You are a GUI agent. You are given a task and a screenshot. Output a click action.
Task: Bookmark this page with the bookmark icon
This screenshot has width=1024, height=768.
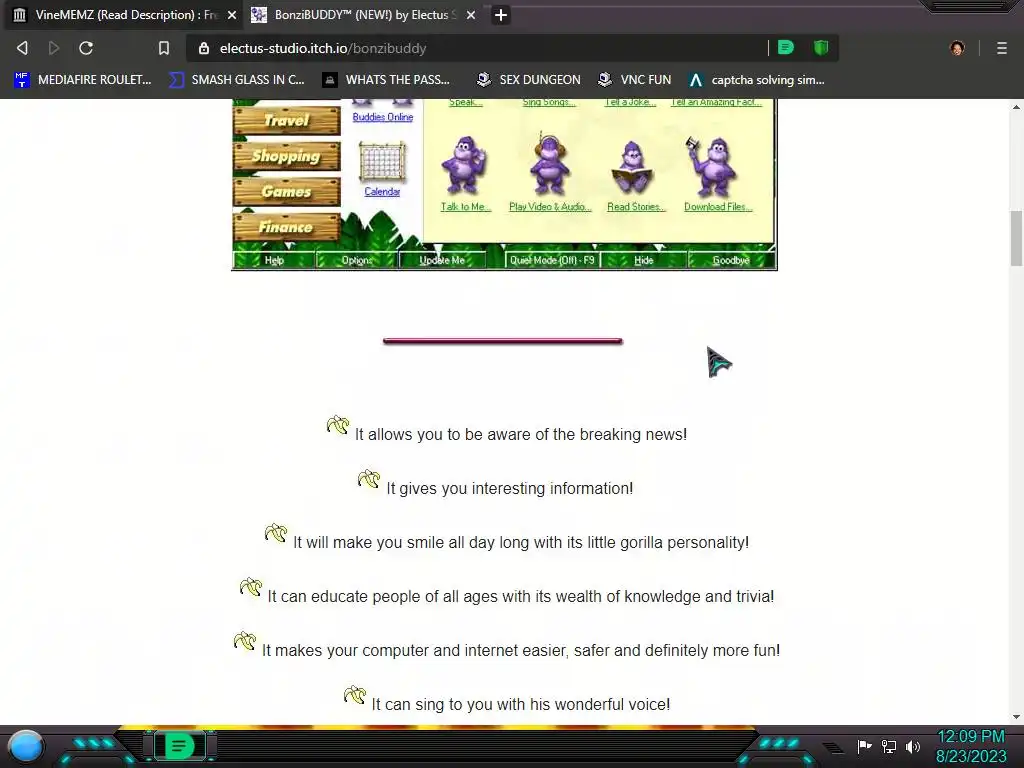[164, 48]
